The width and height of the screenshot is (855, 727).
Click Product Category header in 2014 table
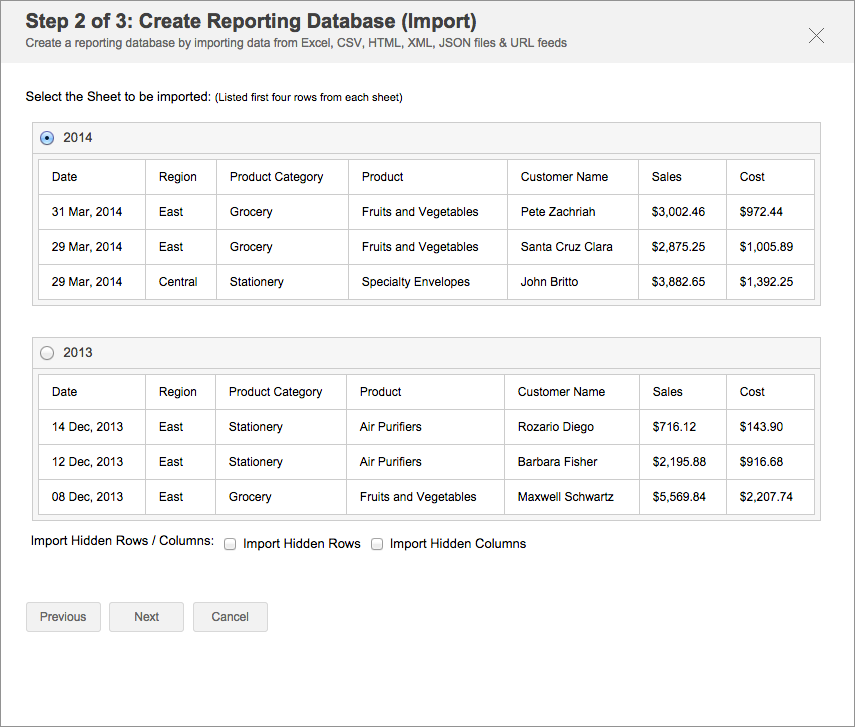tap(276, 177)
